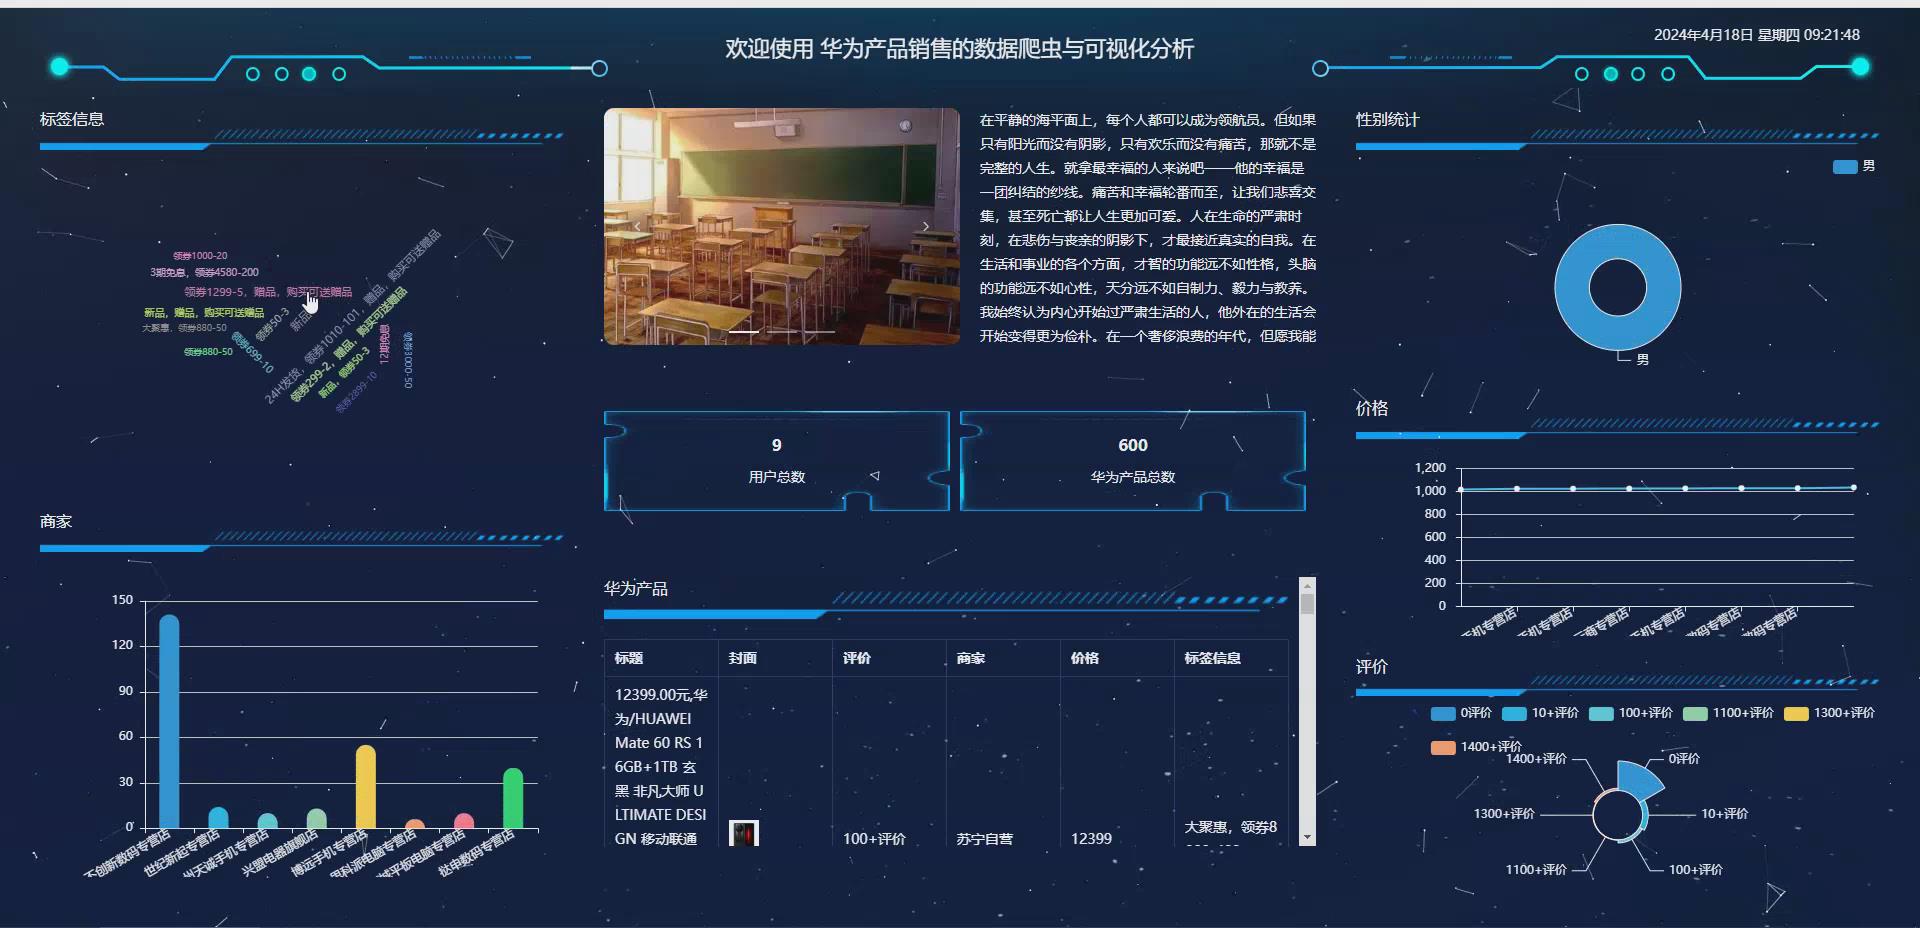Toggle the 0评价 legend item
The width and height of the screenshot is (1920, 928).
click(x=1461, y=713)
